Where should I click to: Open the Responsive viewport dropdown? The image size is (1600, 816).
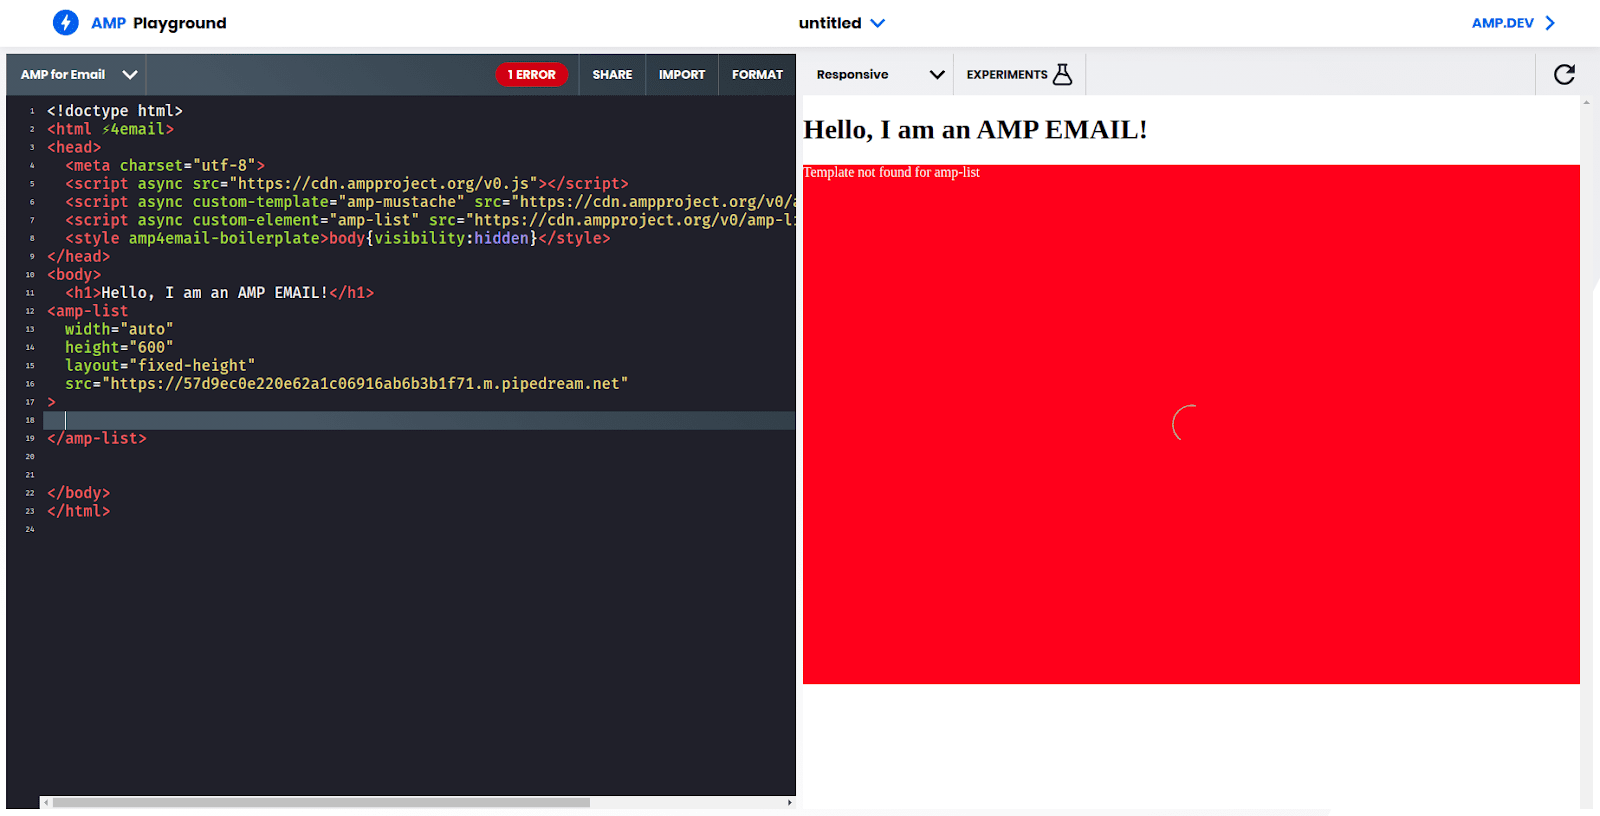tap(878, 75)
